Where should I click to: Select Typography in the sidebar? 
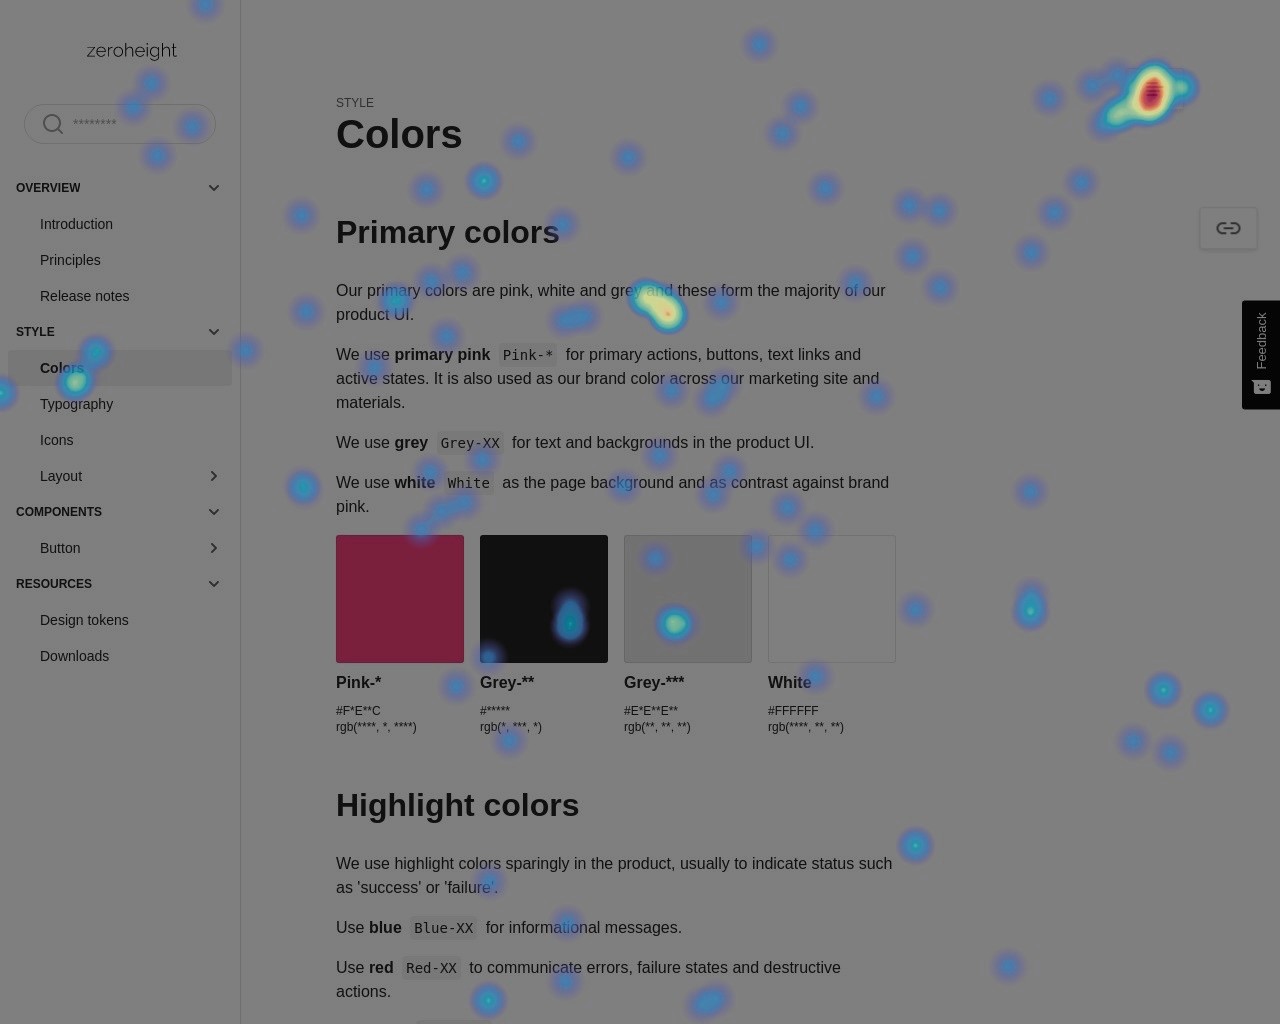pos(76,404)
